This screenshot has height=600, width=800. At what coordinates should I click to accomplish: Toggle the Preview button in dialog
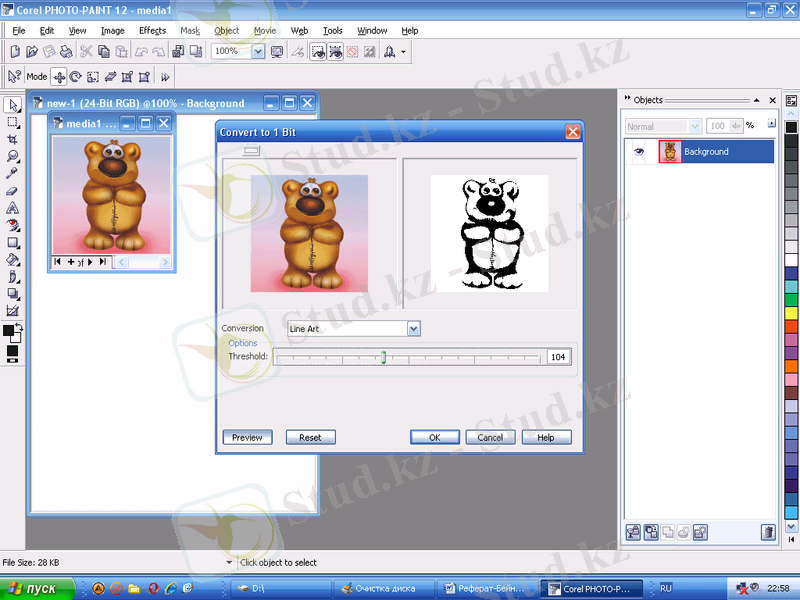[247, 437]
